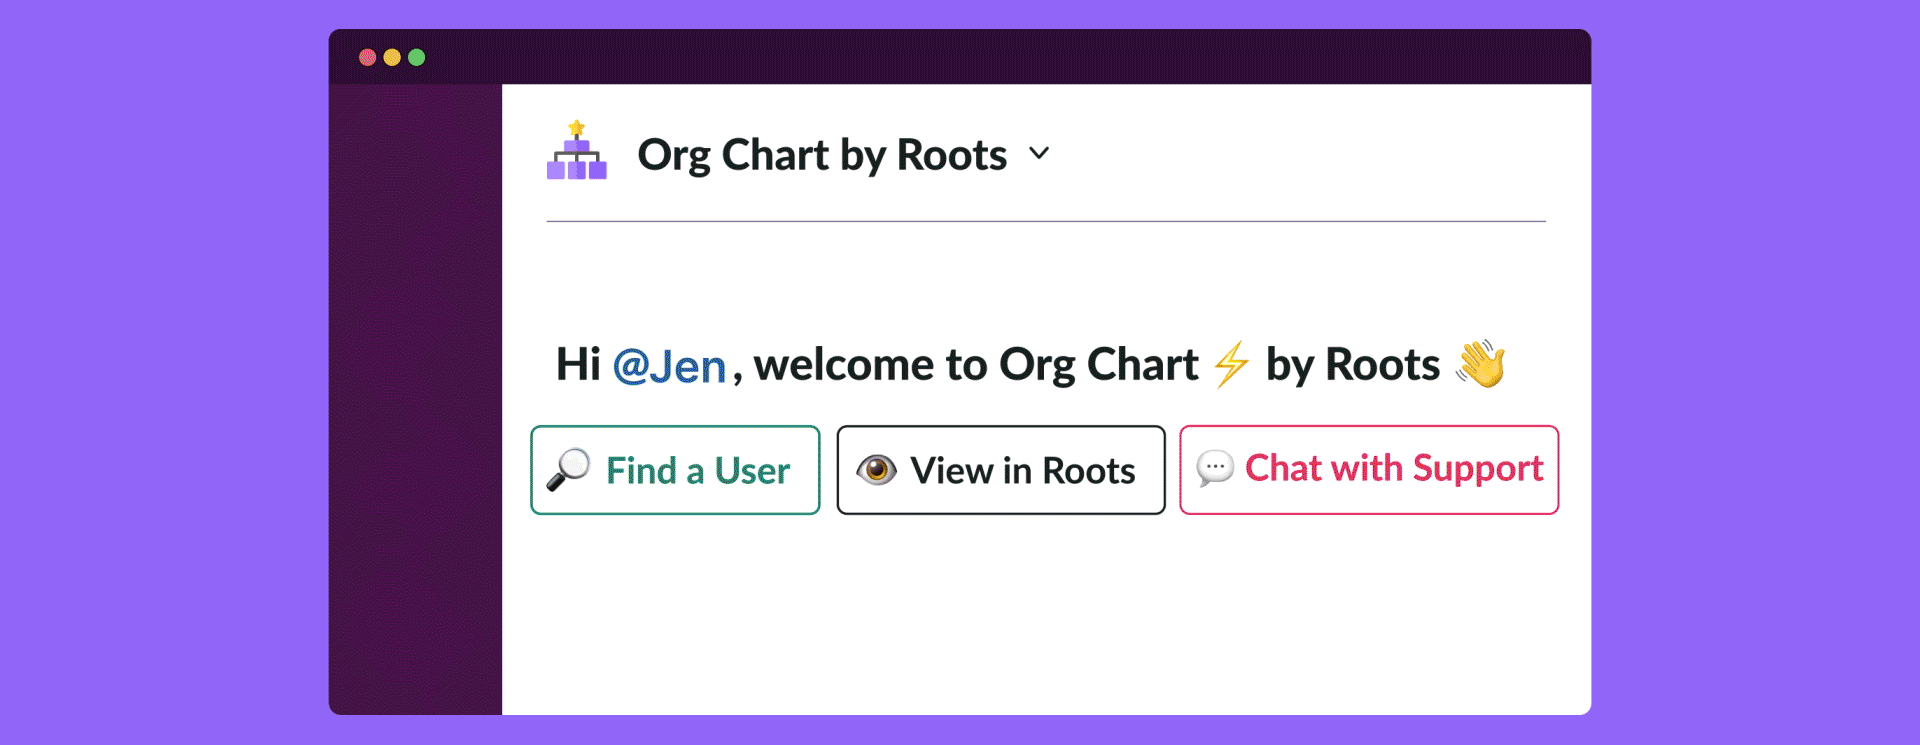Click the speech bubble support icon
The width and height of the screenshot is (1920, 745).
[1215, 468]
